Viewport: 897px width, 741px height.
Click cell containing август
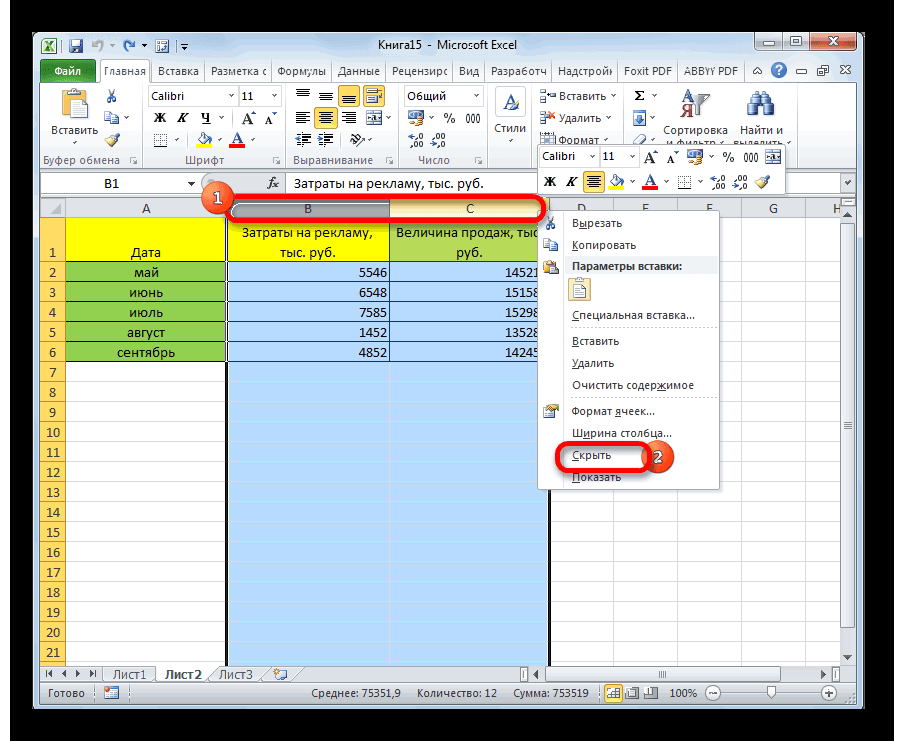tap(146, 332)
